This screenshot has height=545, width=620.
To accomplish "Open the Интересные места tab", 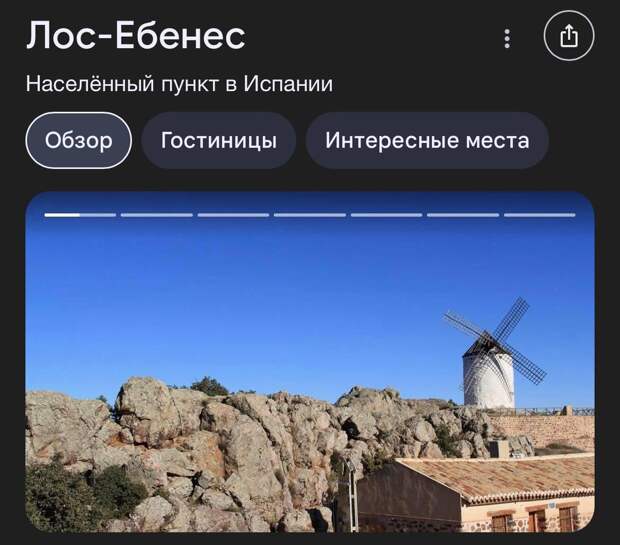I will tap(427, 140).
